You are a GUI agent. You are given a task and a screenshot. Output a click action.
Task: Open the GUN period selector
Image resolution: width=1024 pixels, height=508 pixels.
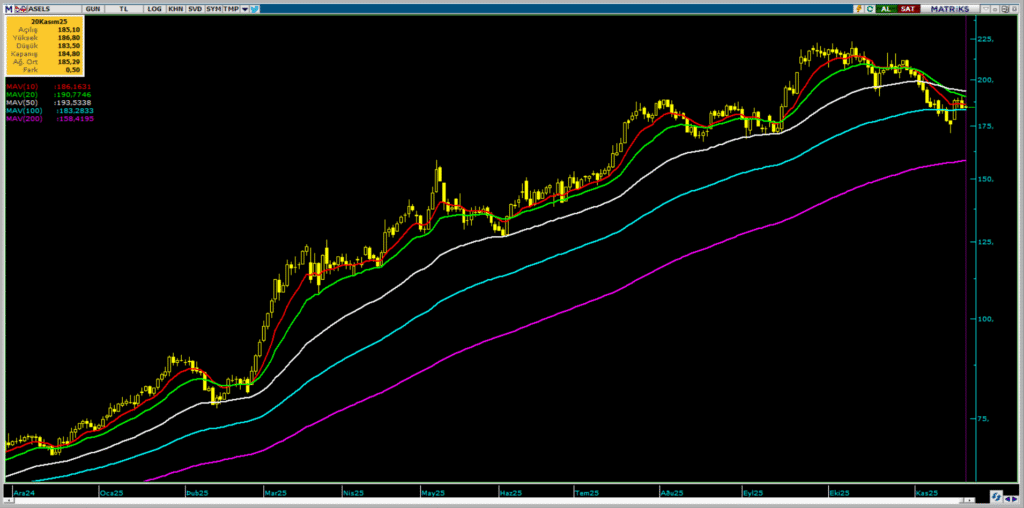tap(92, 8)
